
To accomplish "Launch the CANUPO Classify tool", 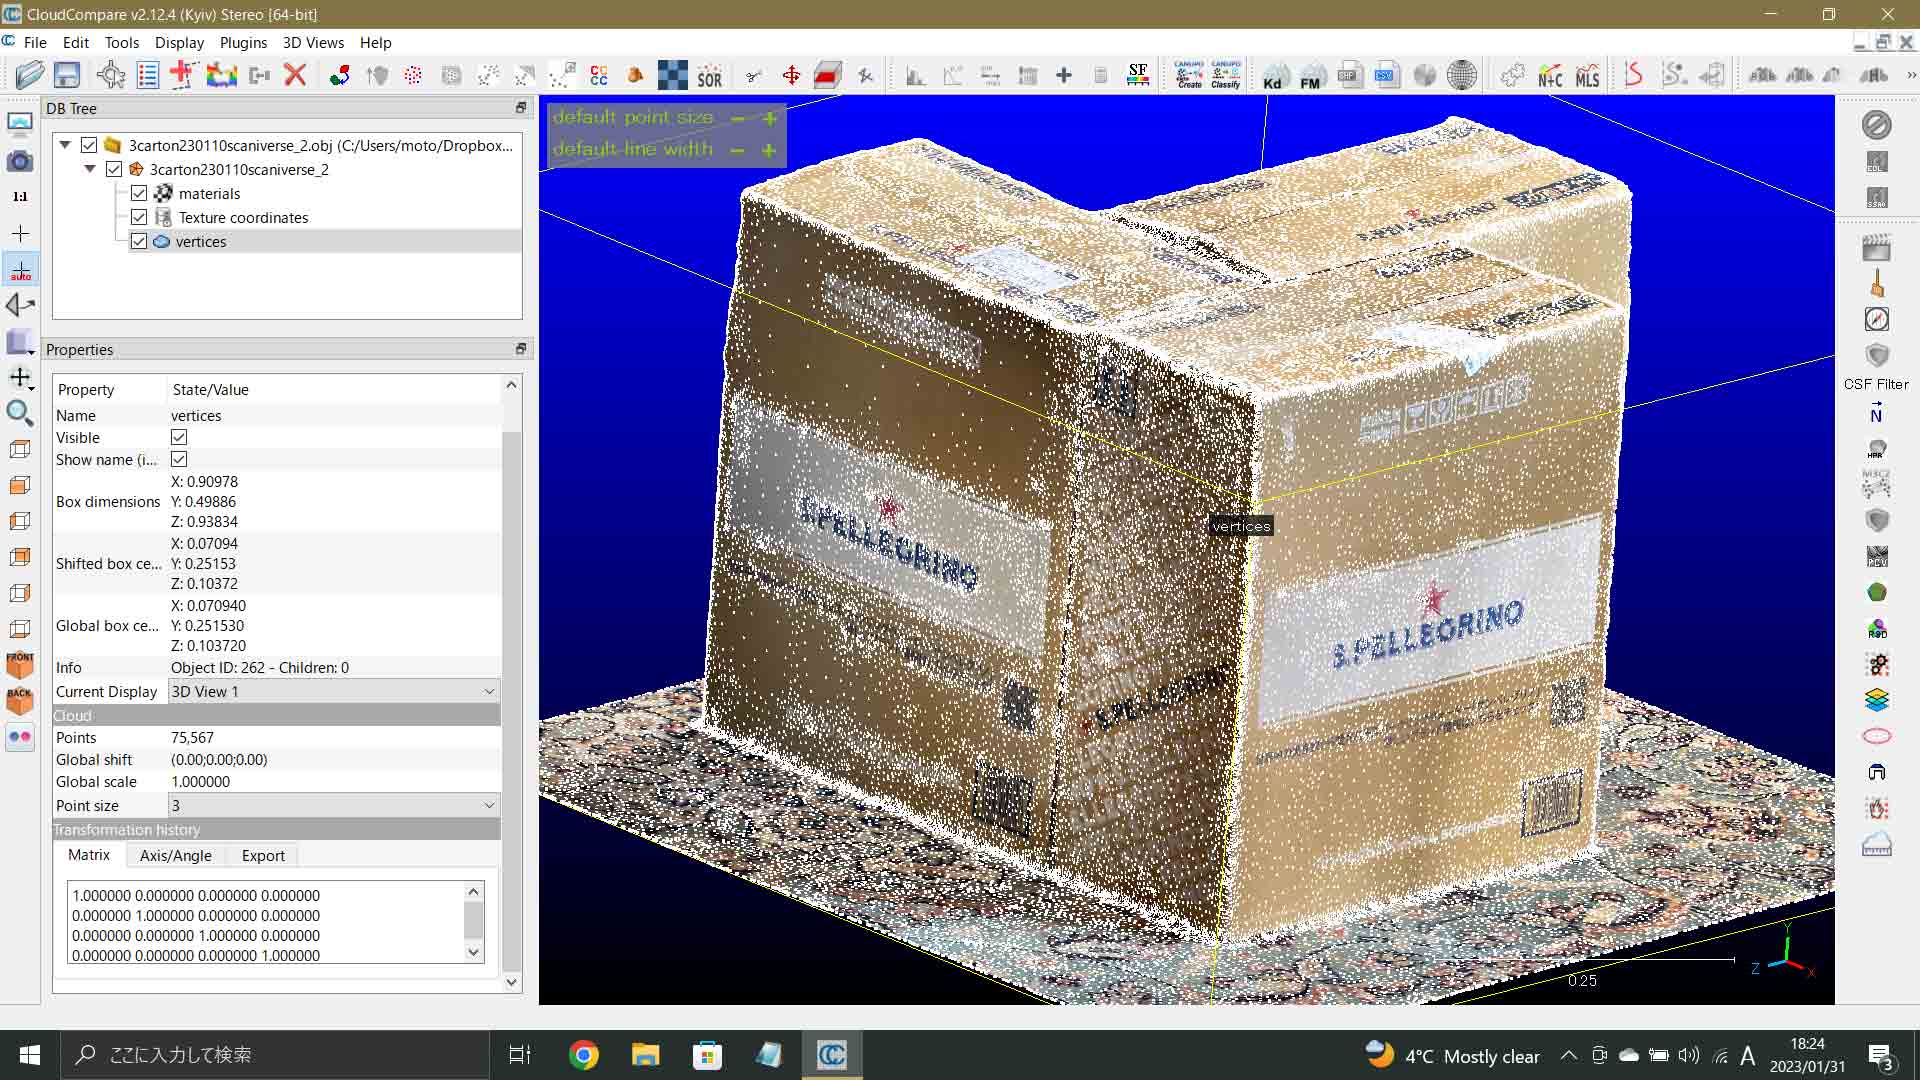I will [x=1225, y=75].
